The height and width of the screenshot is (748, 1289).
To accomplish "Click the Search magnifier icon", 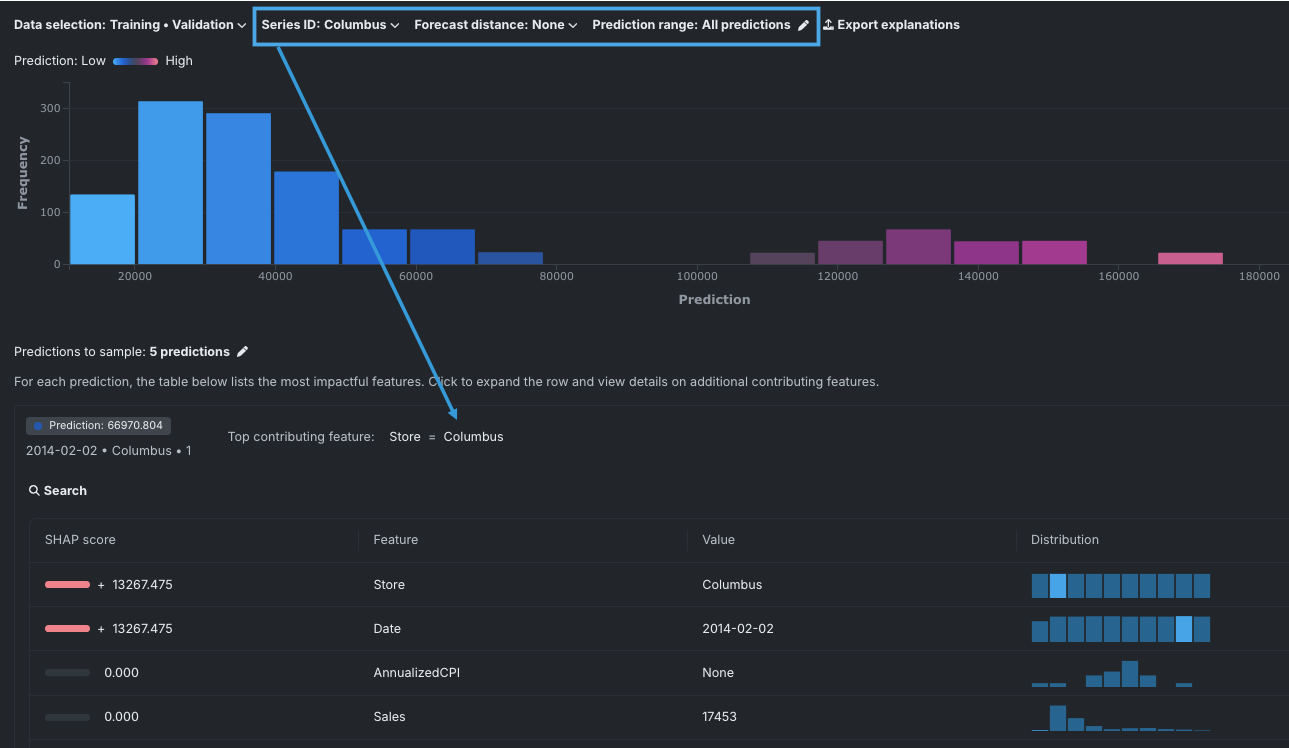I will point(34,491).
